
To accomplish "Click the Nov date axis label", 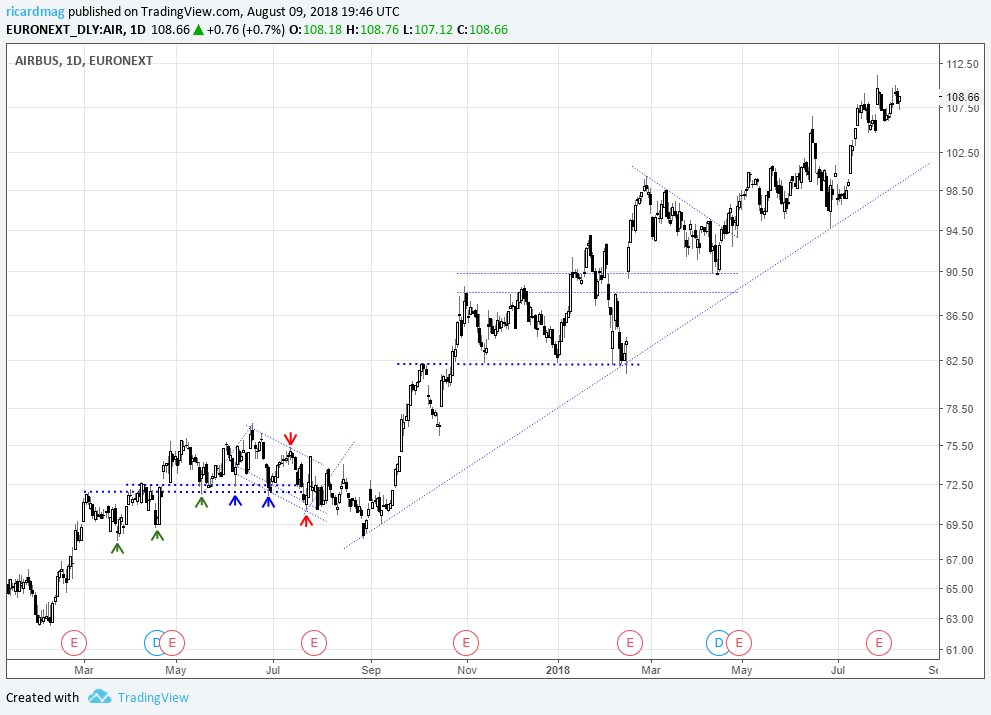I will pyautogui.click(x=466, y=669).
